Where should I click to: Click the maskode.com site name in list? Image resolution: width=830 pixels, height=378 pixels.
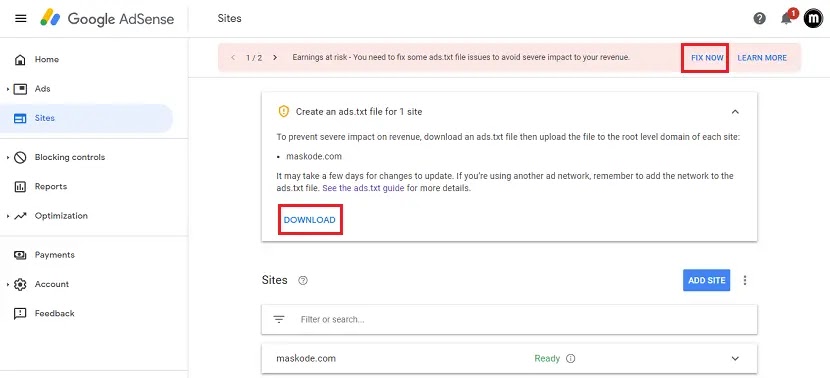tap(306, 358)
